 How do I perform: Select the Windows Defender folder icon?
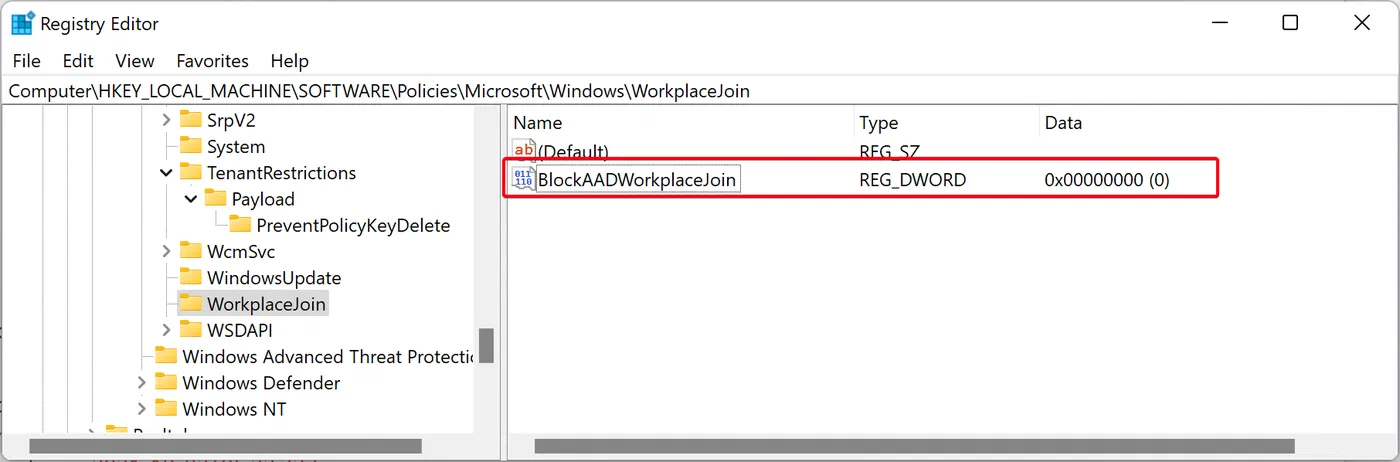pos(166,383)
